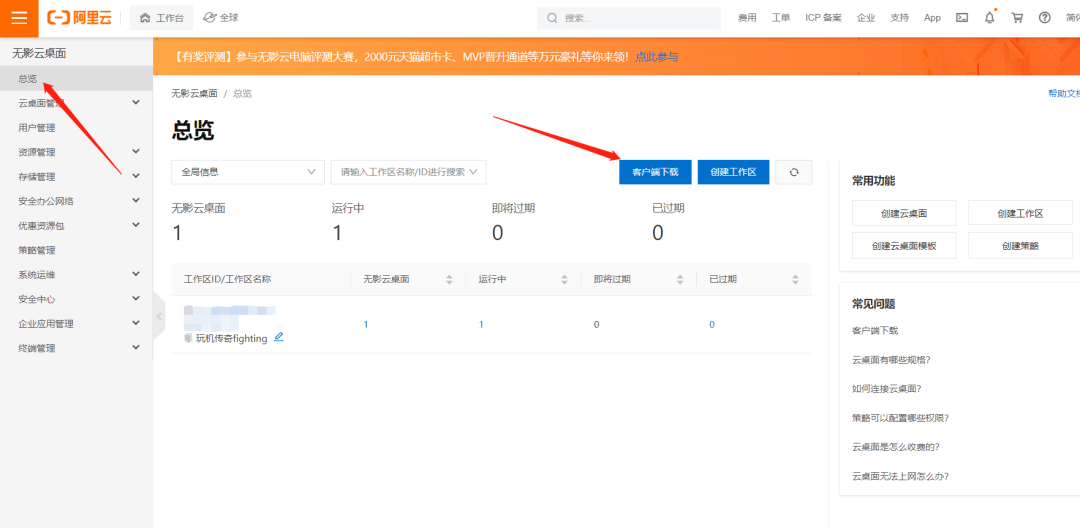This screenshot has height=528, width=1080.
Task: Expand the 云桌面管理 sidebar section
Action: click(76, 103)
